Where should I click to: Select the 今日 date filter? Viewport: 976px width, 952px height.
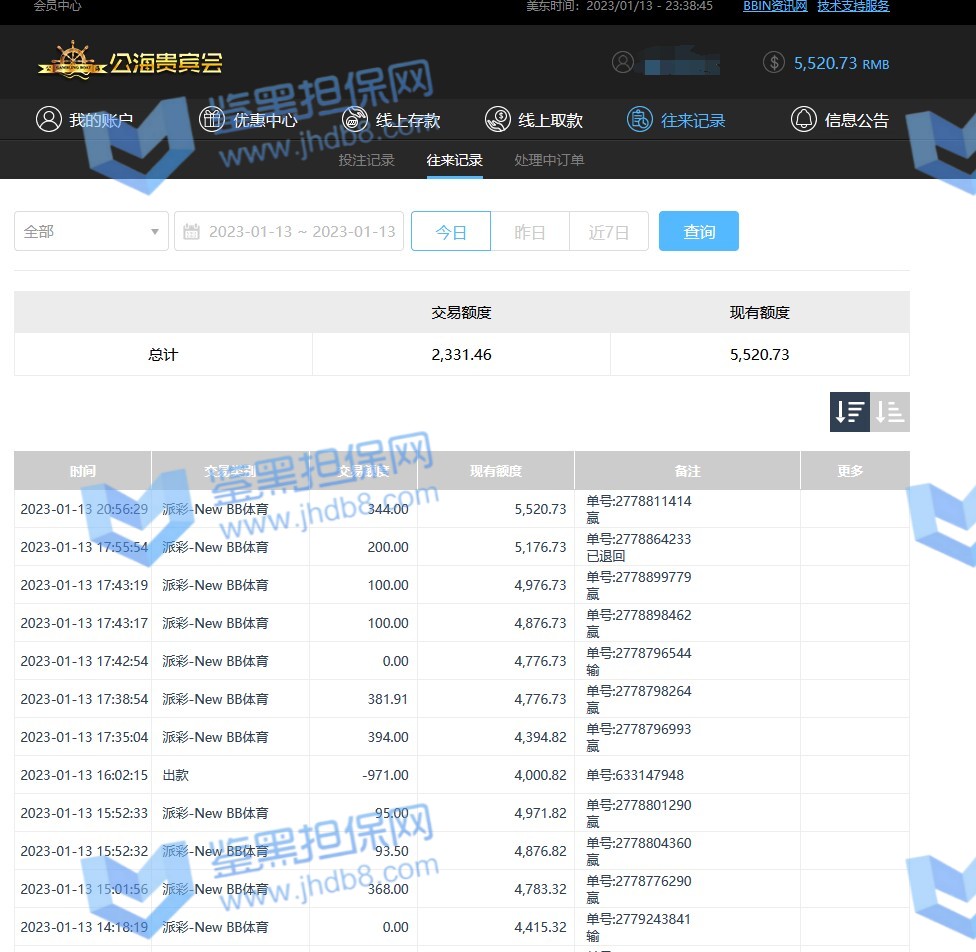[x=451, y=231]
